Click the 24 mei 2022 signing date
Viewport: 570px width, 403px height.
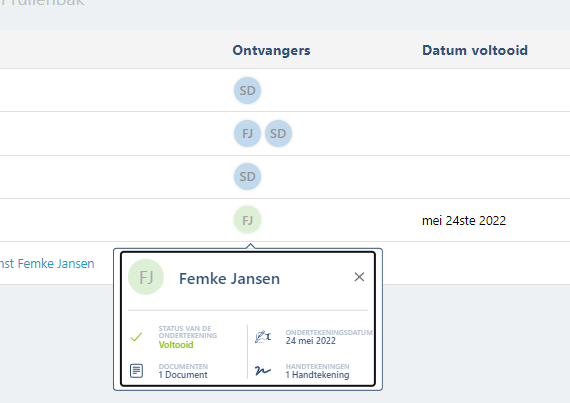tap(310, 341)
